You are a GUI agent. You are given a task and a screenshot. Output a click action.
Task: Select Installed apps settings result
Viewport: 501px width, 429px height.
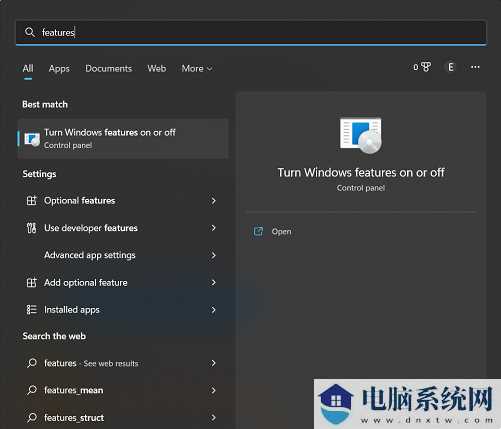coord(123,310)
